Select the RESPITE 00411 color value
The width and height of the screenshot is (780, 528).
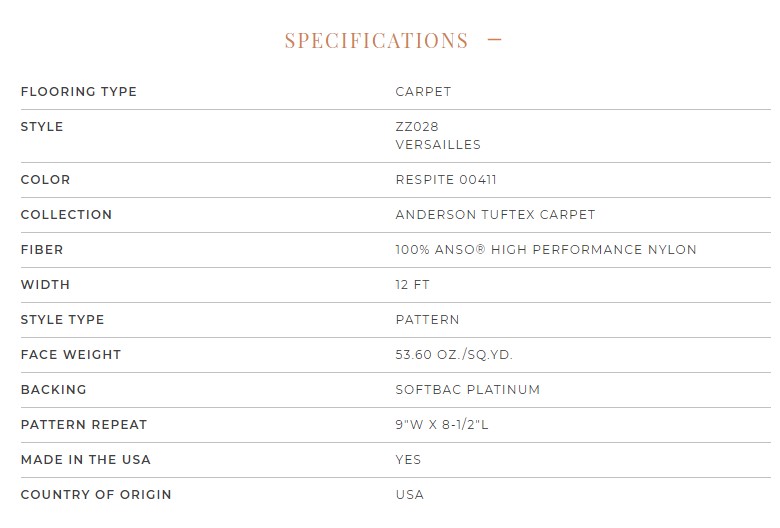(x=446, y=180)
